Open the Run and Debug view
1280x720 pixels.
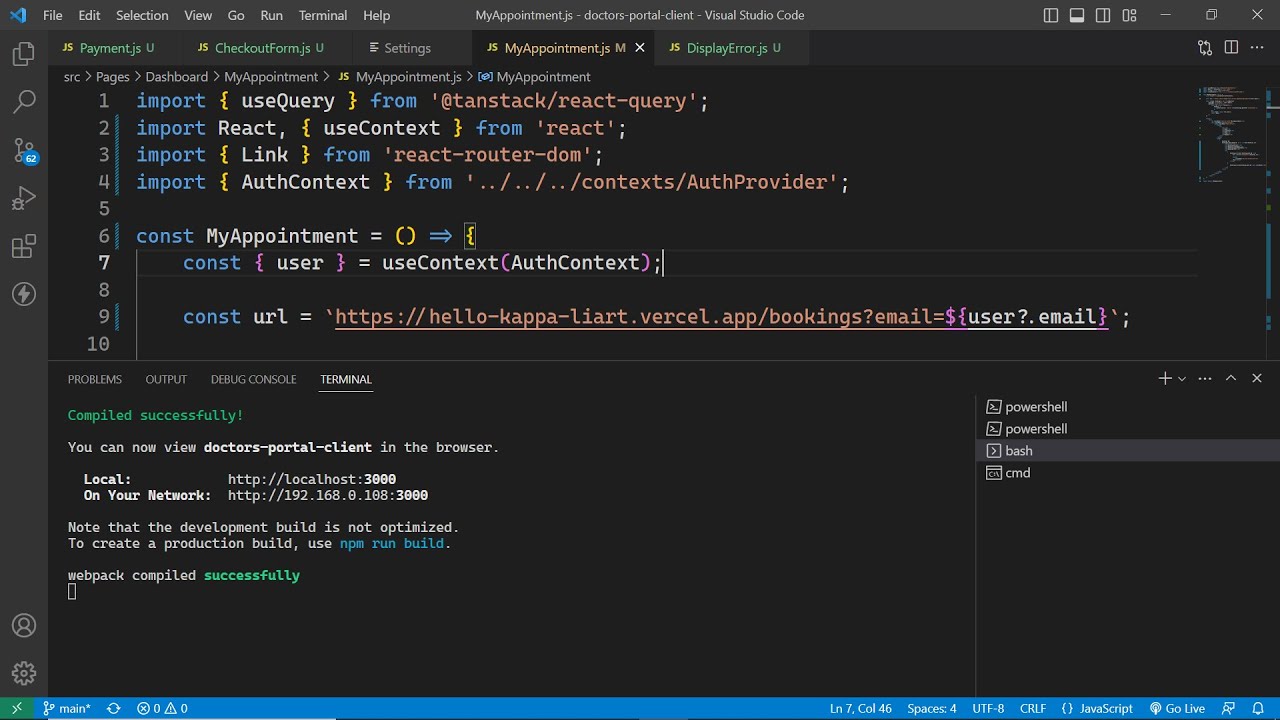pos(24,198)
